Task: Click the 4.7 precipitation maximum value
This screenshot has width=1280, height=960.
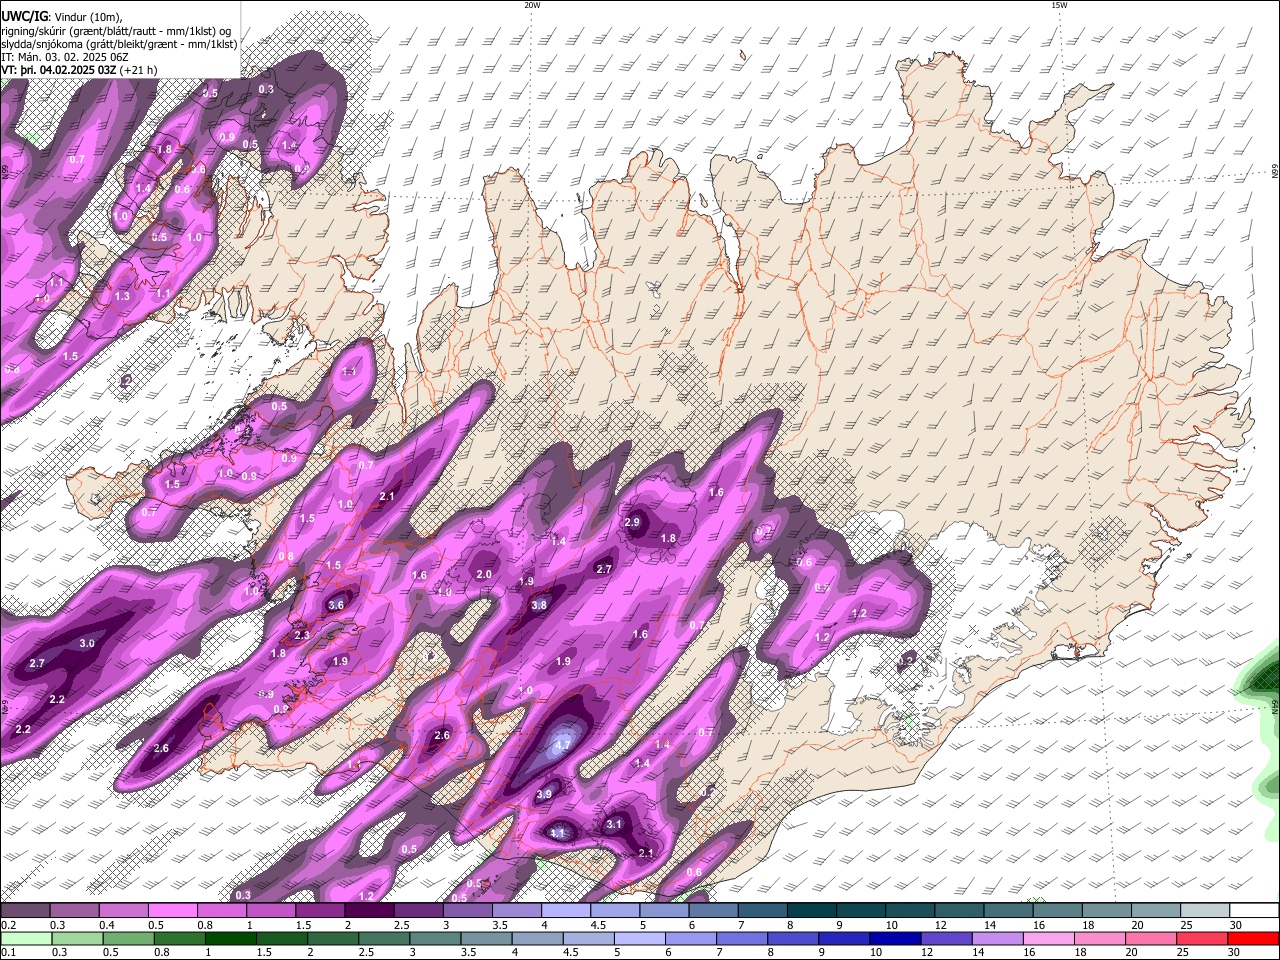Action: [x=562, y=744]
